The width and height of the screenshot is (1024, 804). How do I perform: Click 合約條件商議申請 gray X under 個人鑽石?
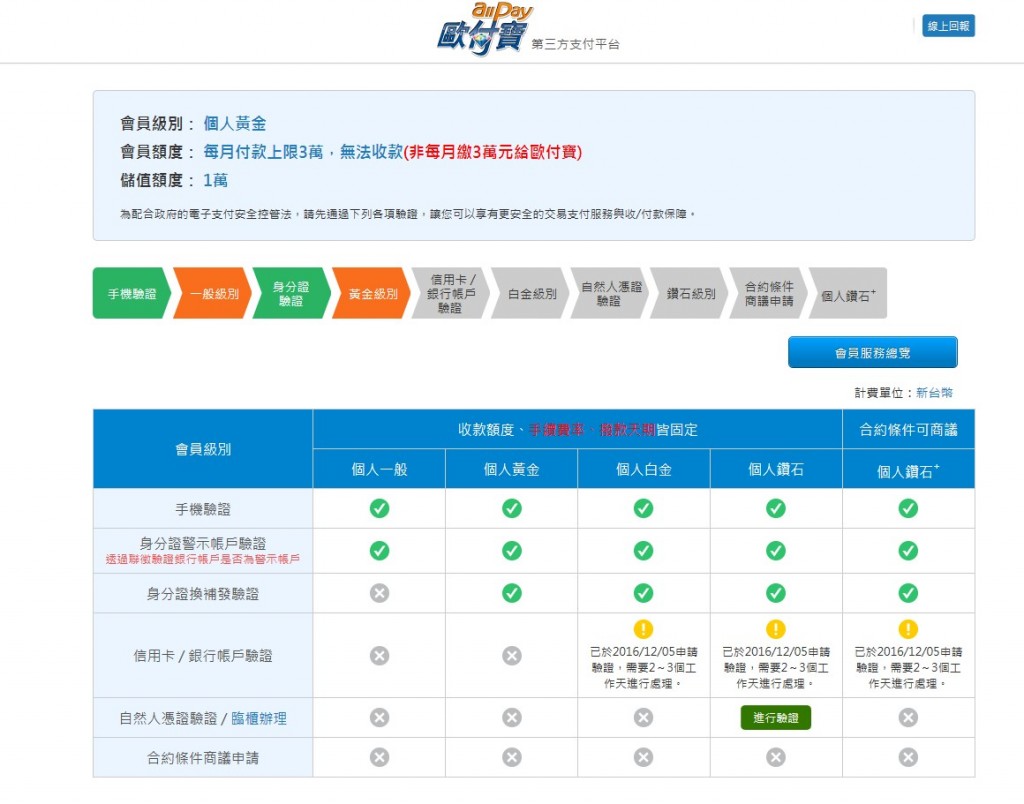tap(776, 758)
